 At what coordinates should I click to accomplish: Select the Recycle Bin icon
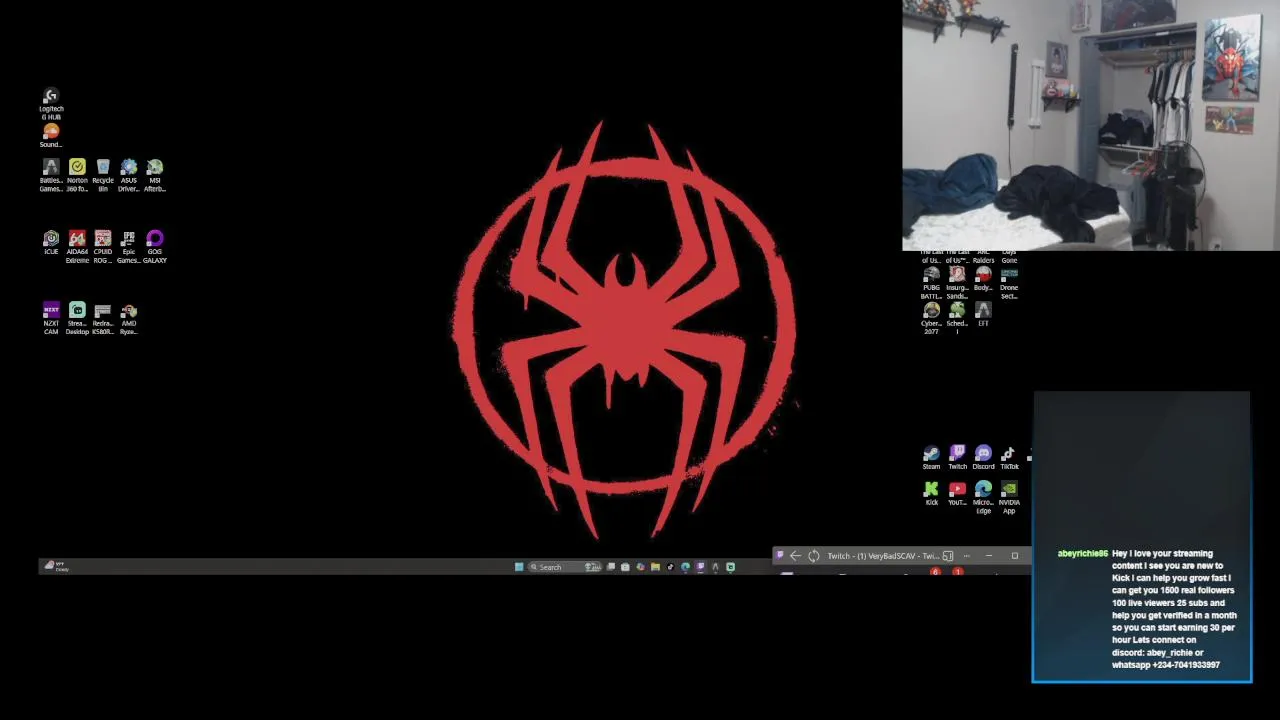pyautogui.click(x=103, y=175)
